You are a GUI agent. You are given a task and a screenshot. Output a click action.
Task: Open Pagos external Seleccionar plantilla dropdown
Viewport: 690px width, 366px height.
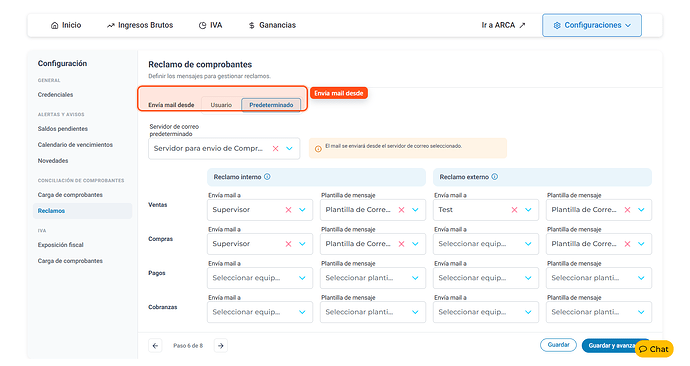pyautogui.click(x=599, y=278)
